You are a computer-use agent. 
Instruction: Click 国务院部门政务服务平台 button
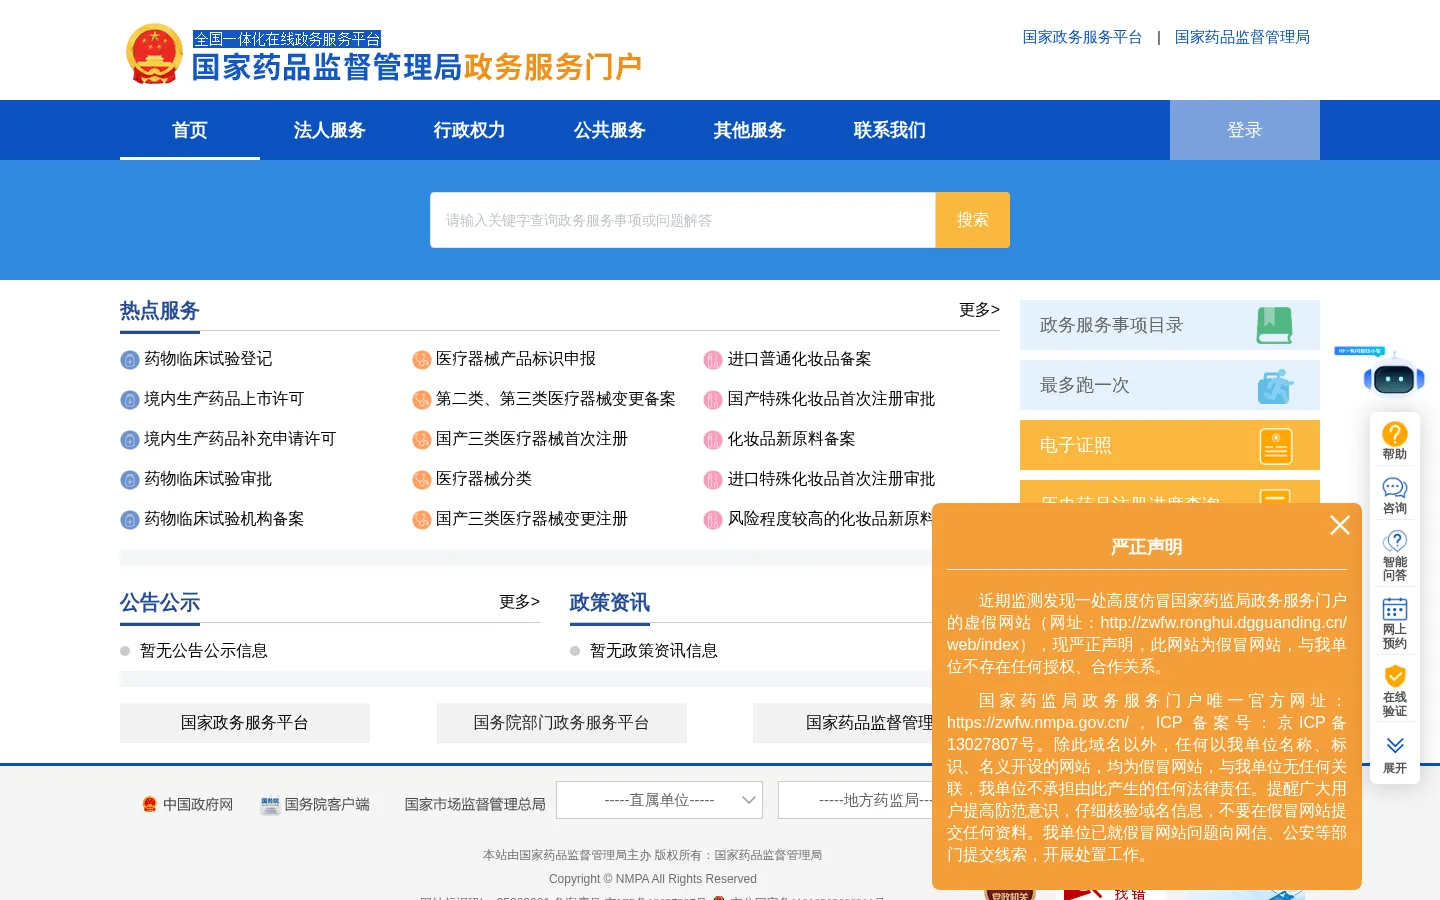click(x=562, y=723)
